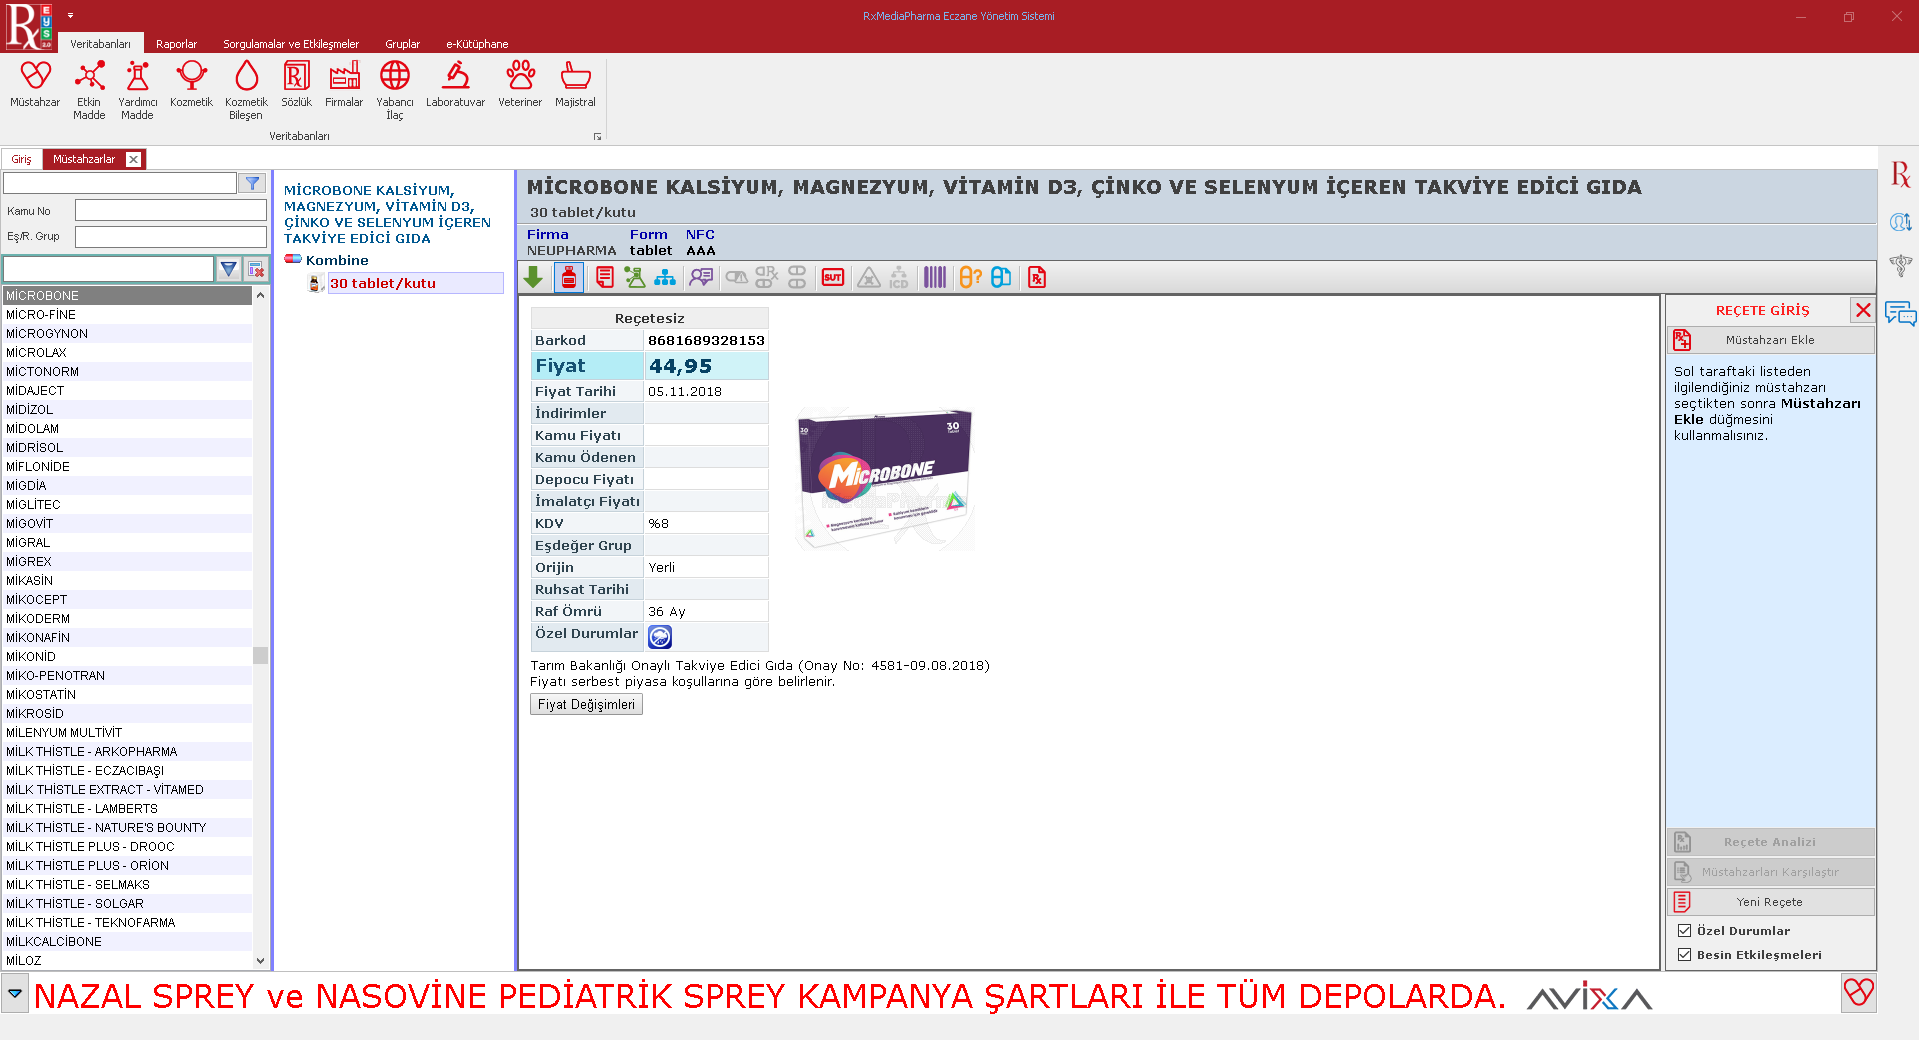Click the Fiyat Değişimleri button
The image size is (1919, 1040).
pos(586,705)
